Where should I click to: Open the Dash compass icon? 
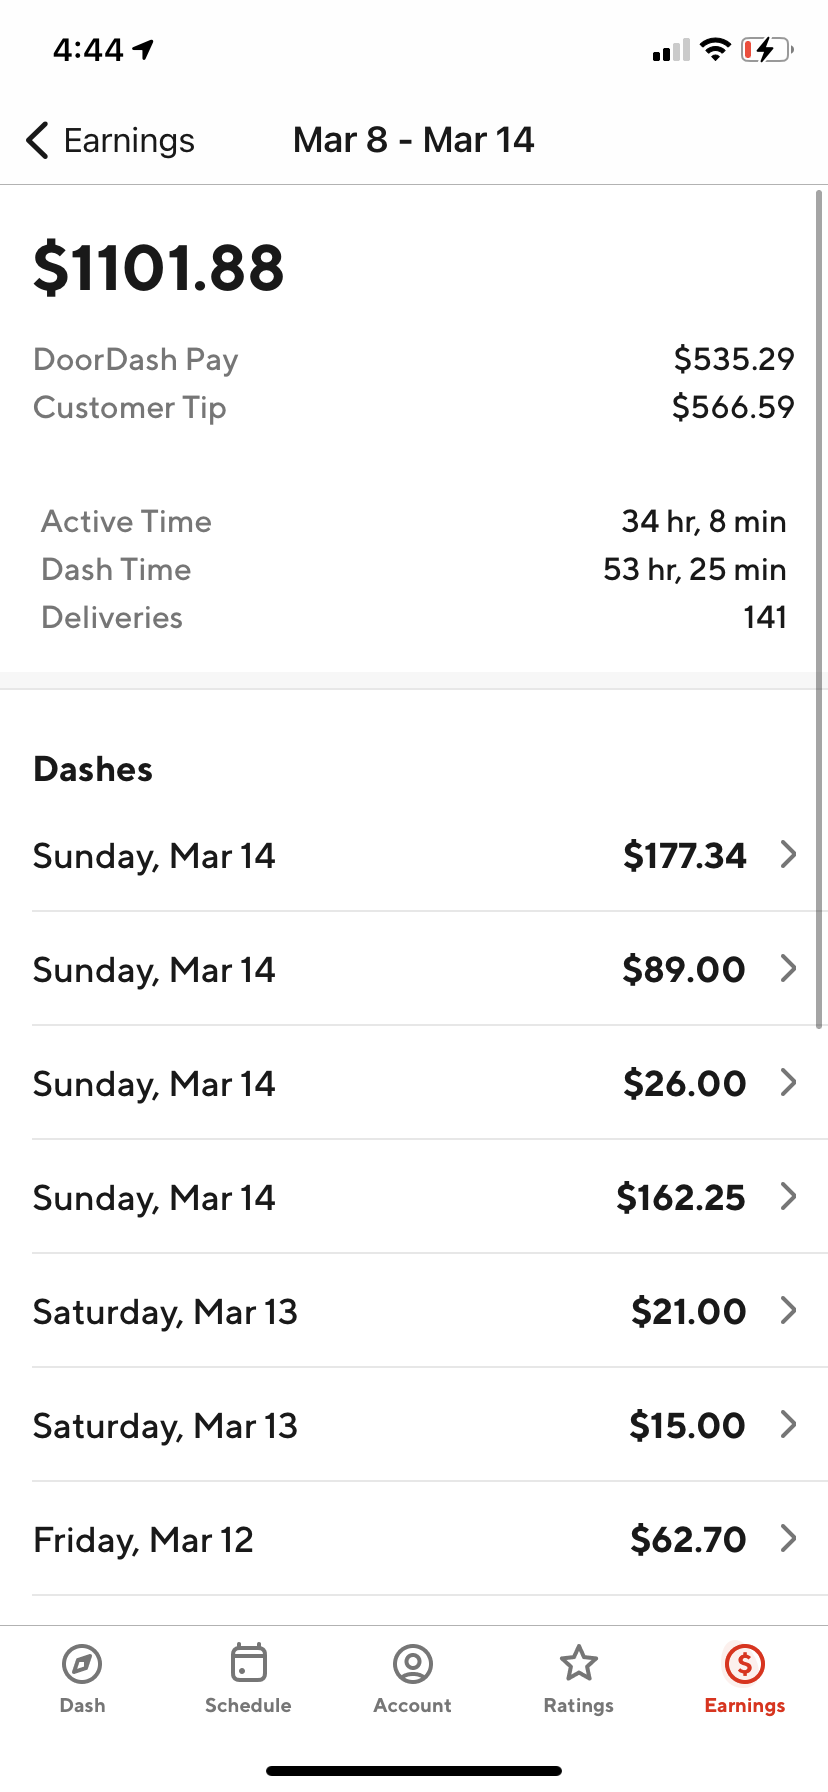click(x=82, y=1664)
